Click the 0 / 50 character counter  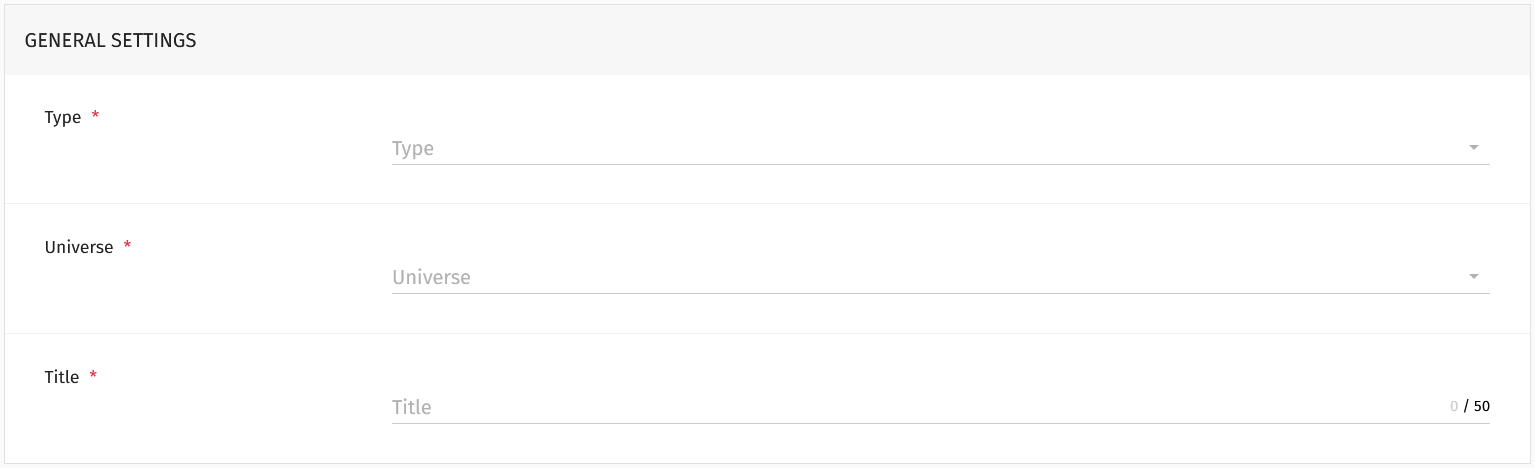[1469, 407]
